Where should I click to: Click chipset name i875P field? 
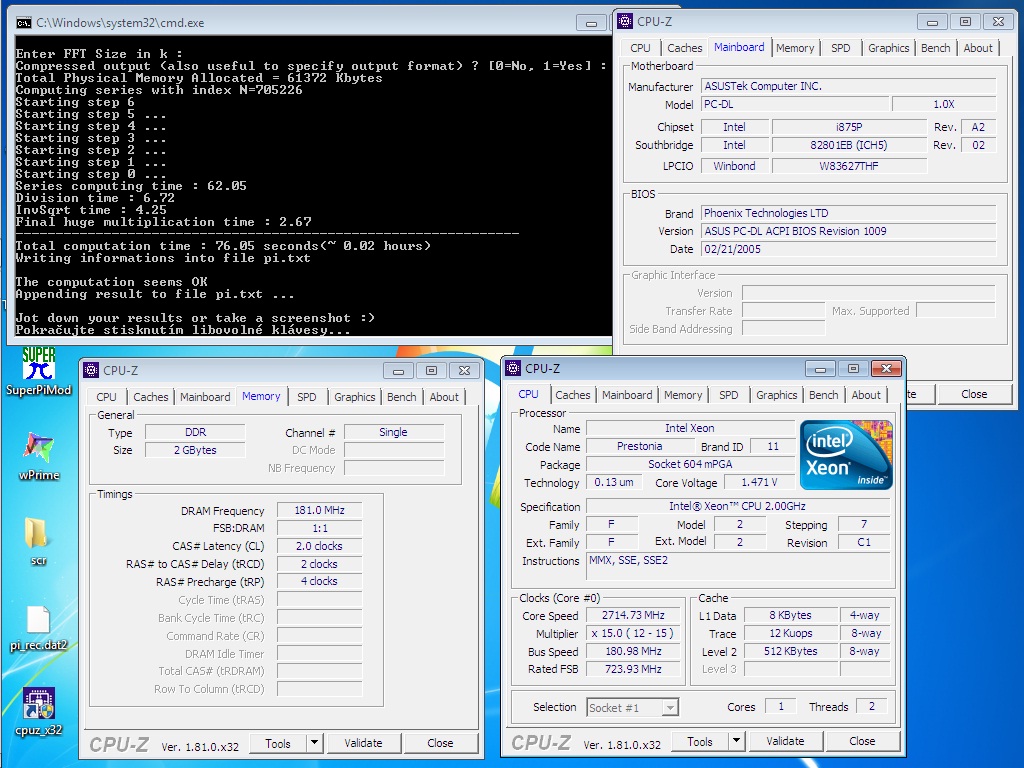(x=849, y=127)
